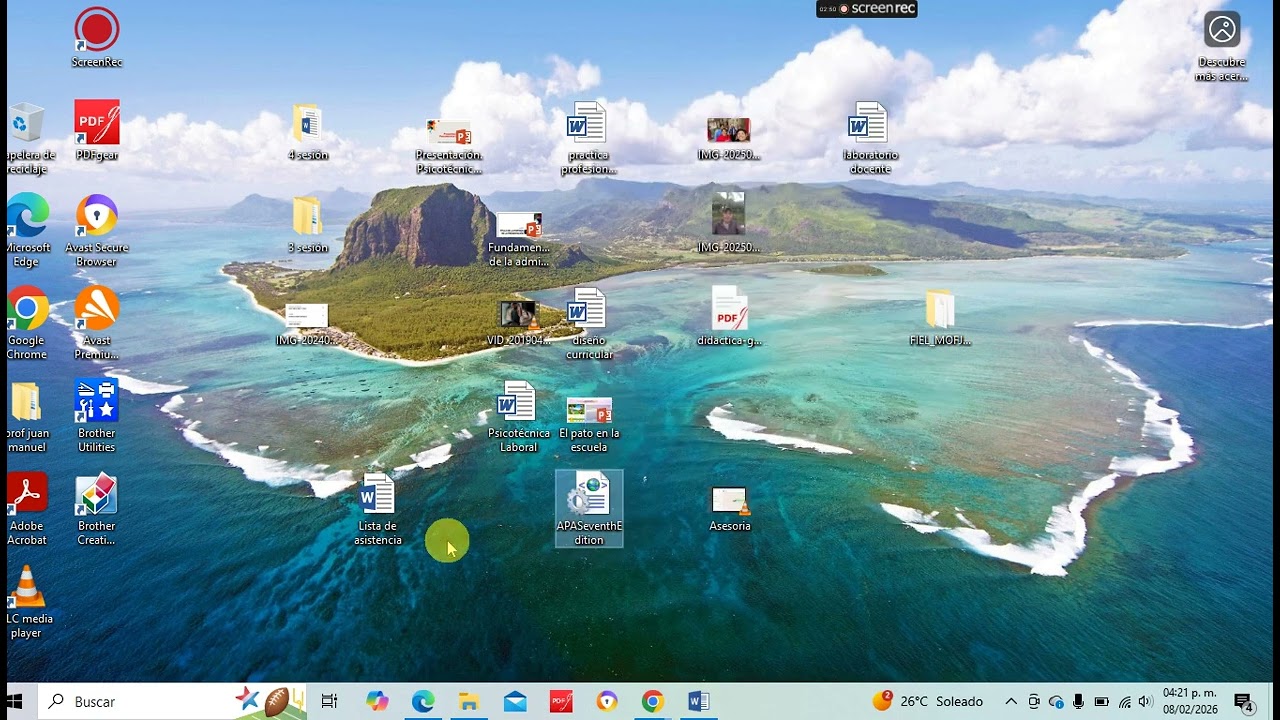
Task: Open the notification center with 4 notifications
Action: [x=1244, y=702]
